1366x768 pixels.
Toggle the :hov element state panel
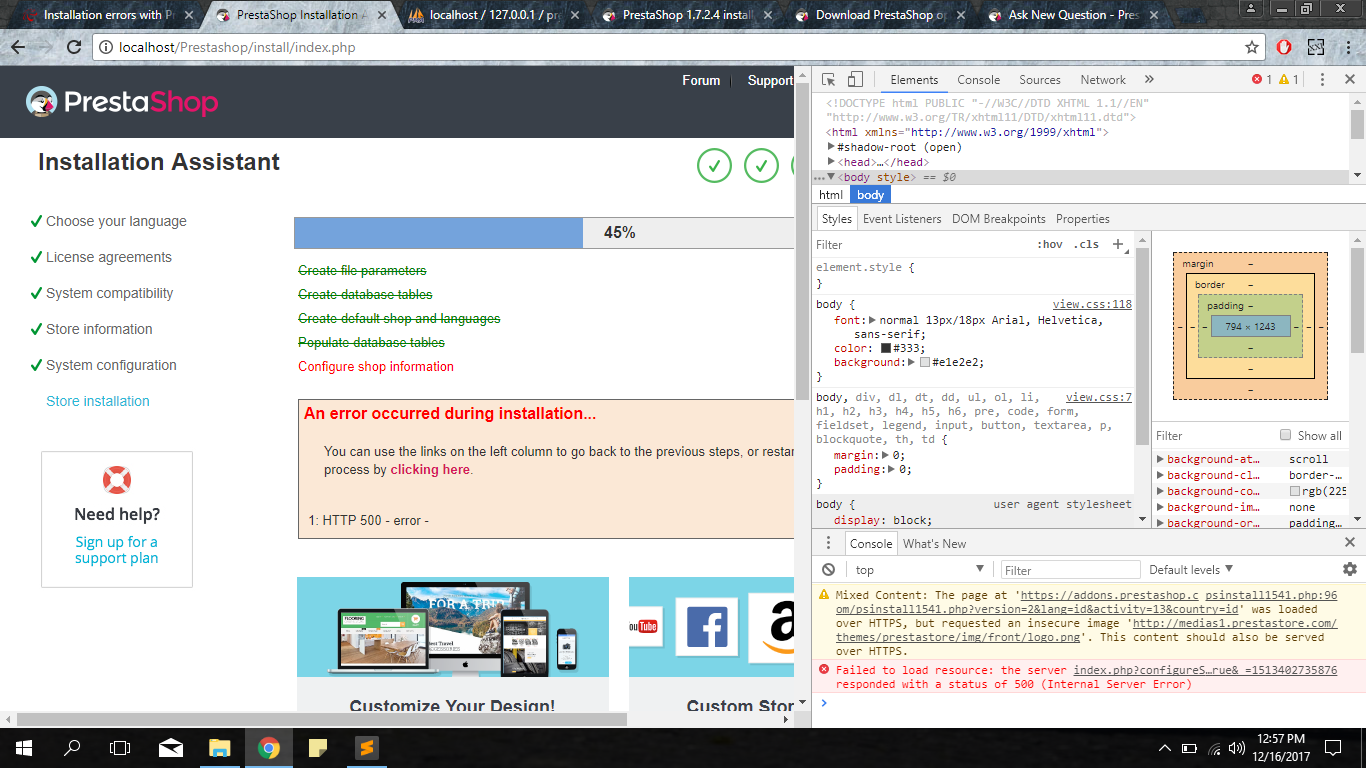[1050, 244]
